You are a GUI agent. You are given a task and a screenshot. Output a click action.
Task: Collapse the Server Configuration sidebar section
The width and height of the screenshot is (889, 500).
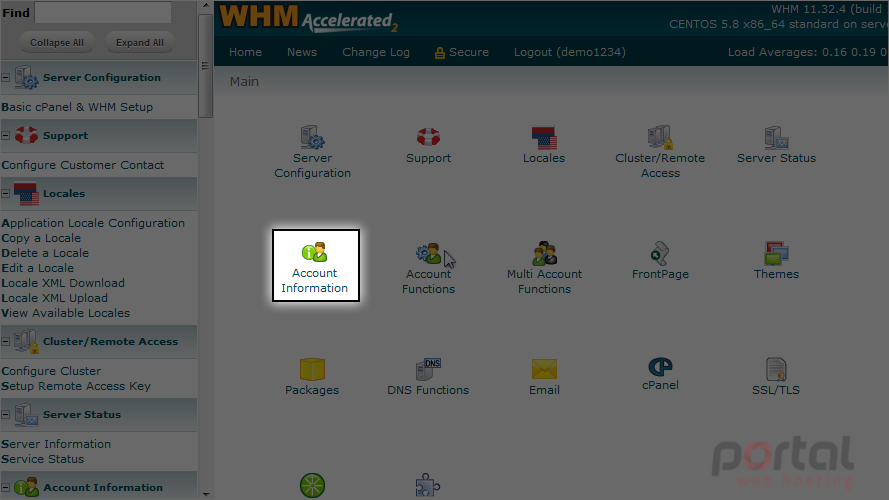[6, 78]
